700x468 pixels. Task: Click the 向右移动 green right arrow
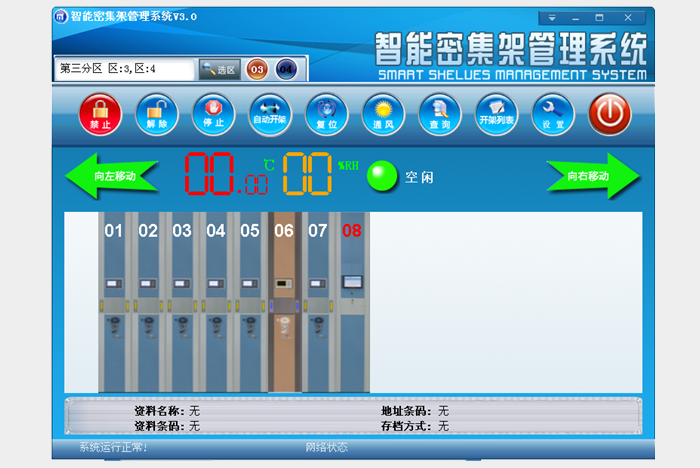(x=593, y=176)
